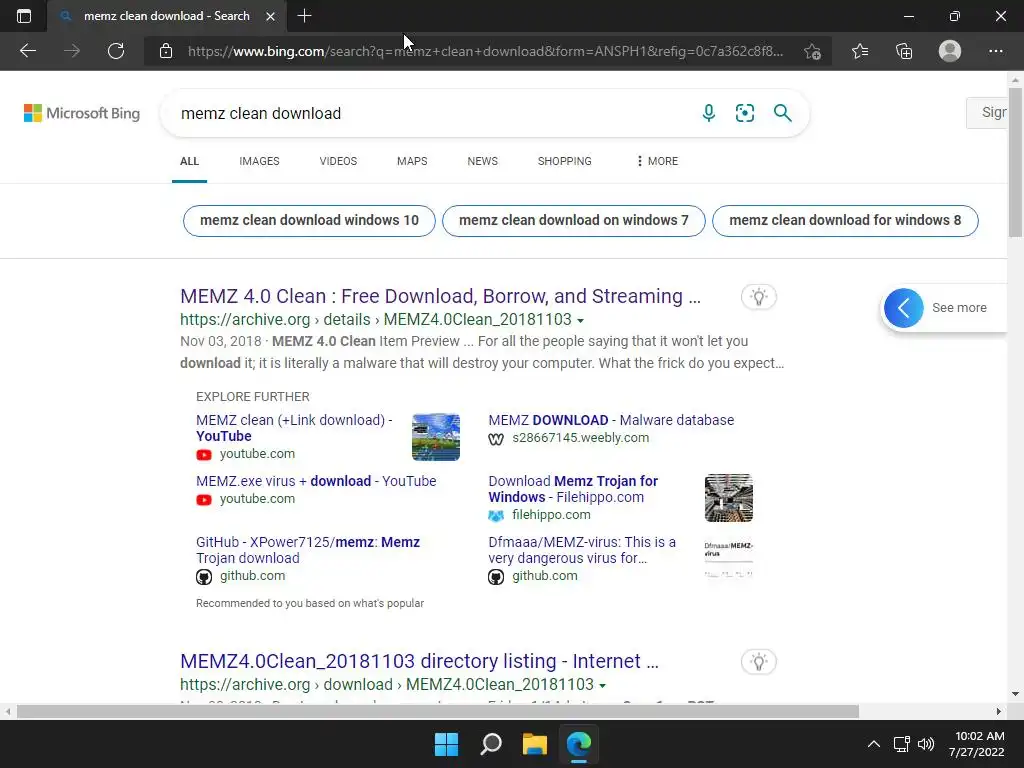Select the ALL results tab

(189, 161)
